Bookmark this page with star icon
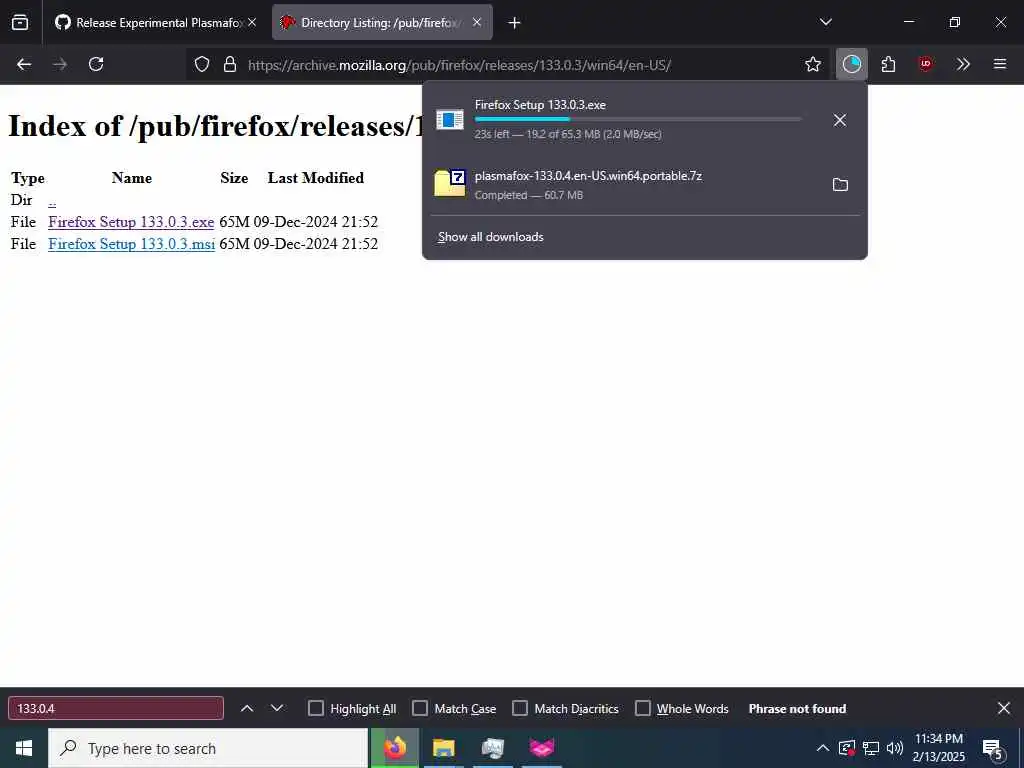The width and height of the screenshot is (1024, 768). (812, 64)
